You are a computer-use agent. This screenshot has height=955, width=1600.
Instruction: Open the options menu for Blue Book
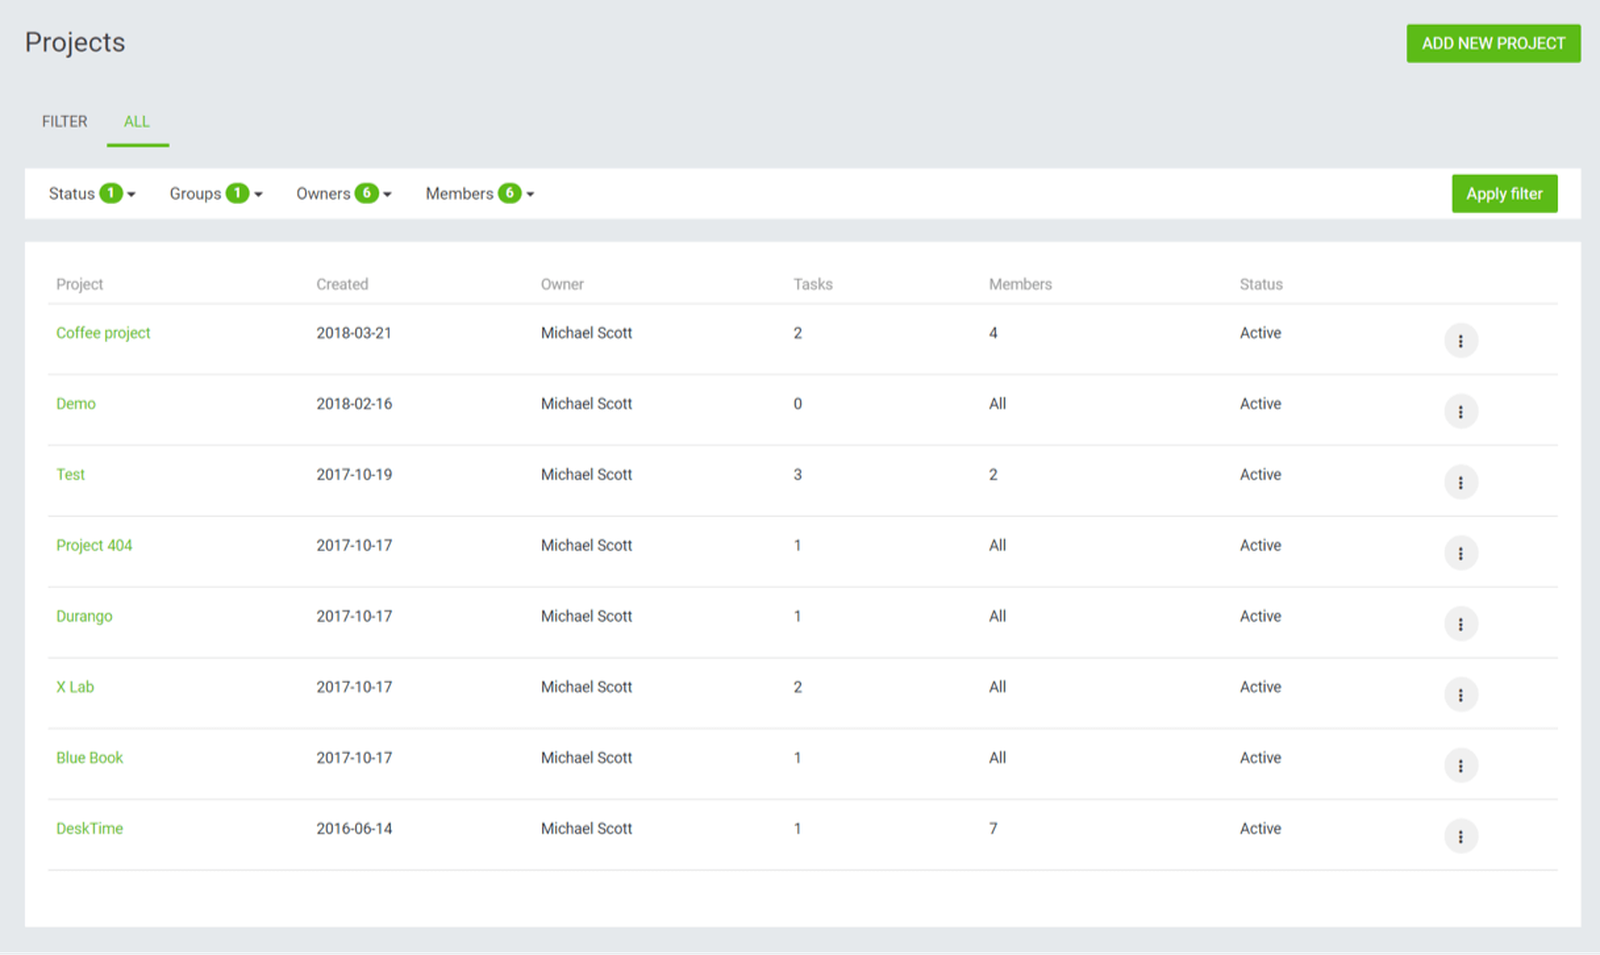pyautogui.click(x=1462, y=765)
